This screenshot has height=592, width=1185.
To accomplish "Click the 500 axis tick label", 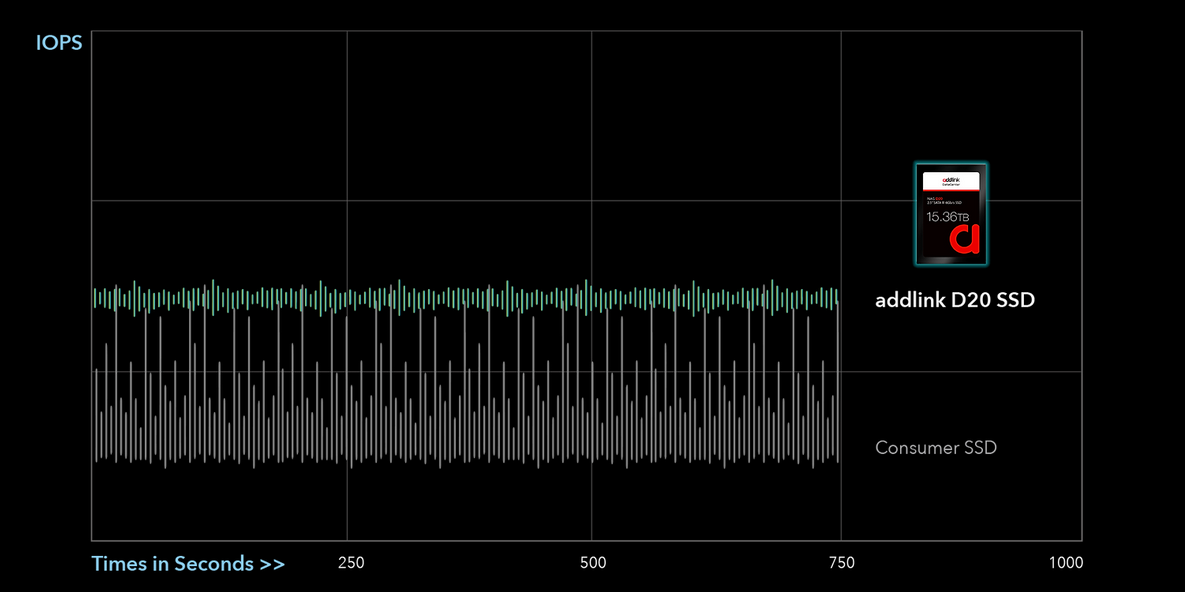I will [592, 563].
